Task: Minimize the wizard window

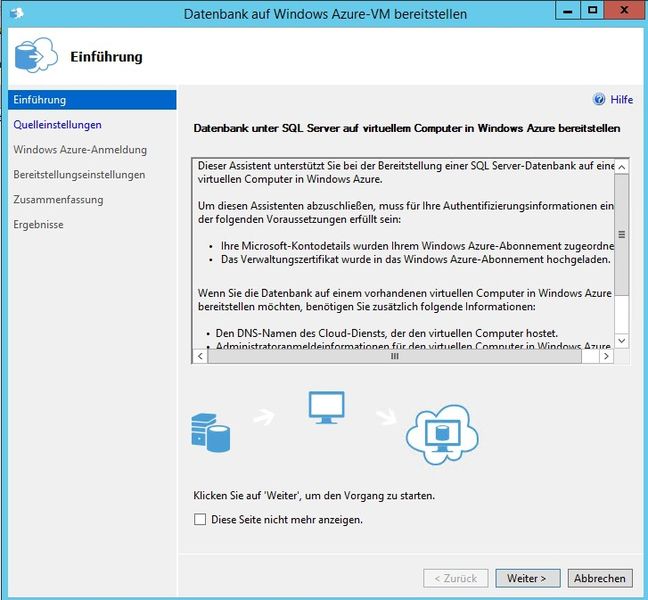Action: pyautogui.click(x=568, y=10)
